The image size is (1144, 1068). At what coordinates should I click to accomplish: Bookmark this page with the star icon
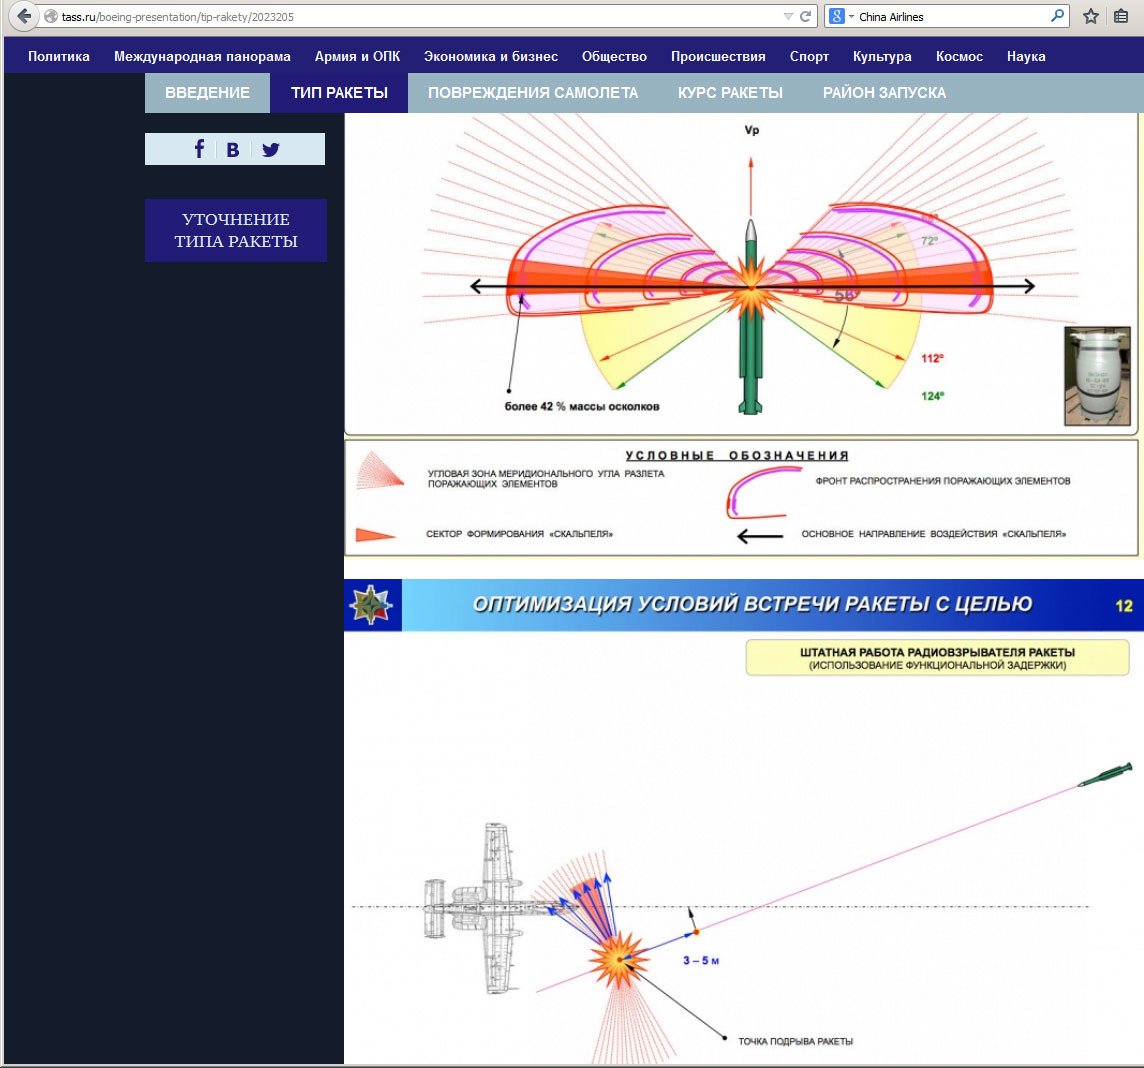(x=1091, y=17)
